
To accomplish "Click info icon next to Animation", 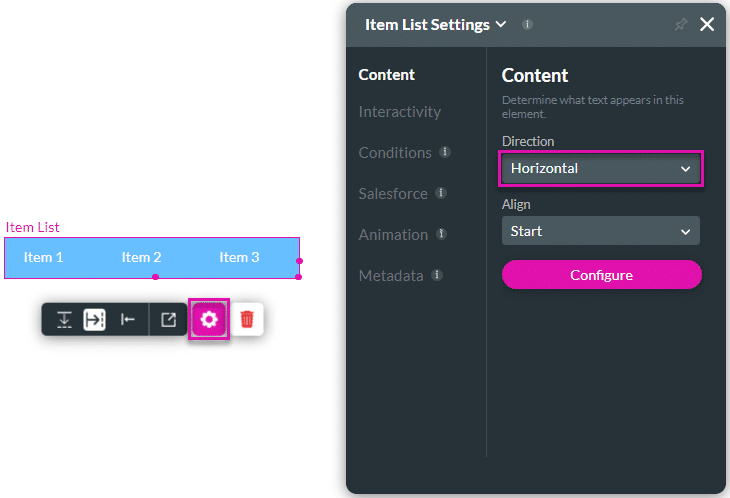I will point(441,234).
